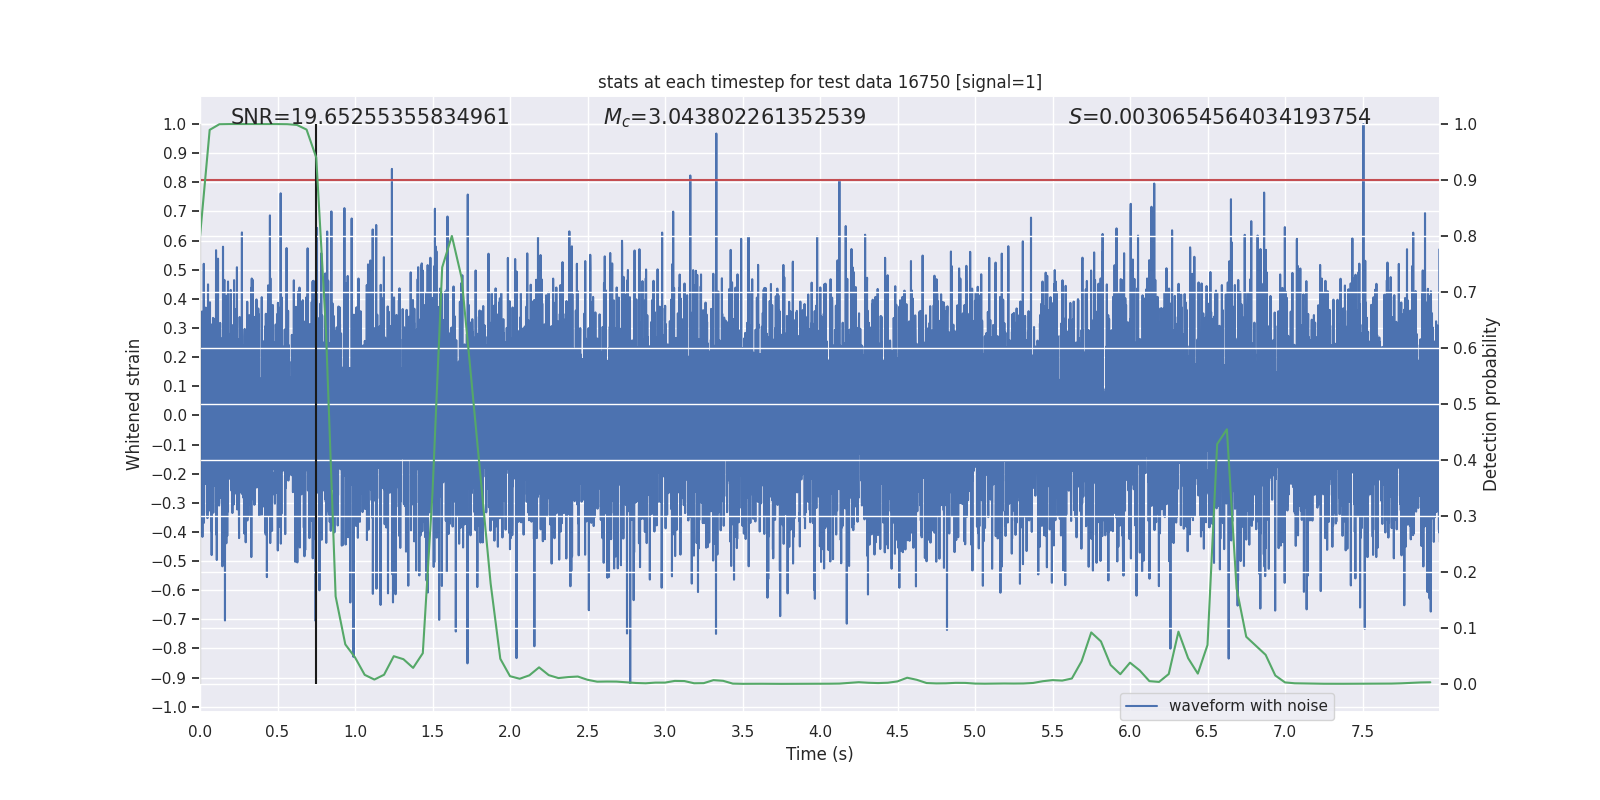Click the red horizontal threshold line

tap(900, 180)
